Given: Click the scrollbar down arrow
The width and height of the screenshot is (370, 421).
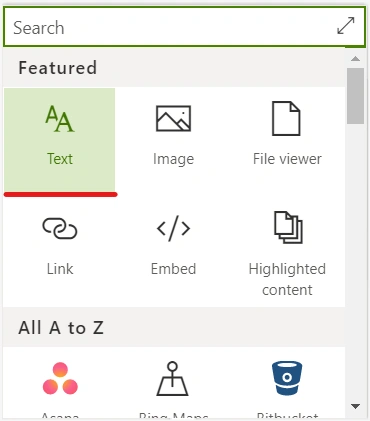Looking at the screenshot, I should click(356, 406).
